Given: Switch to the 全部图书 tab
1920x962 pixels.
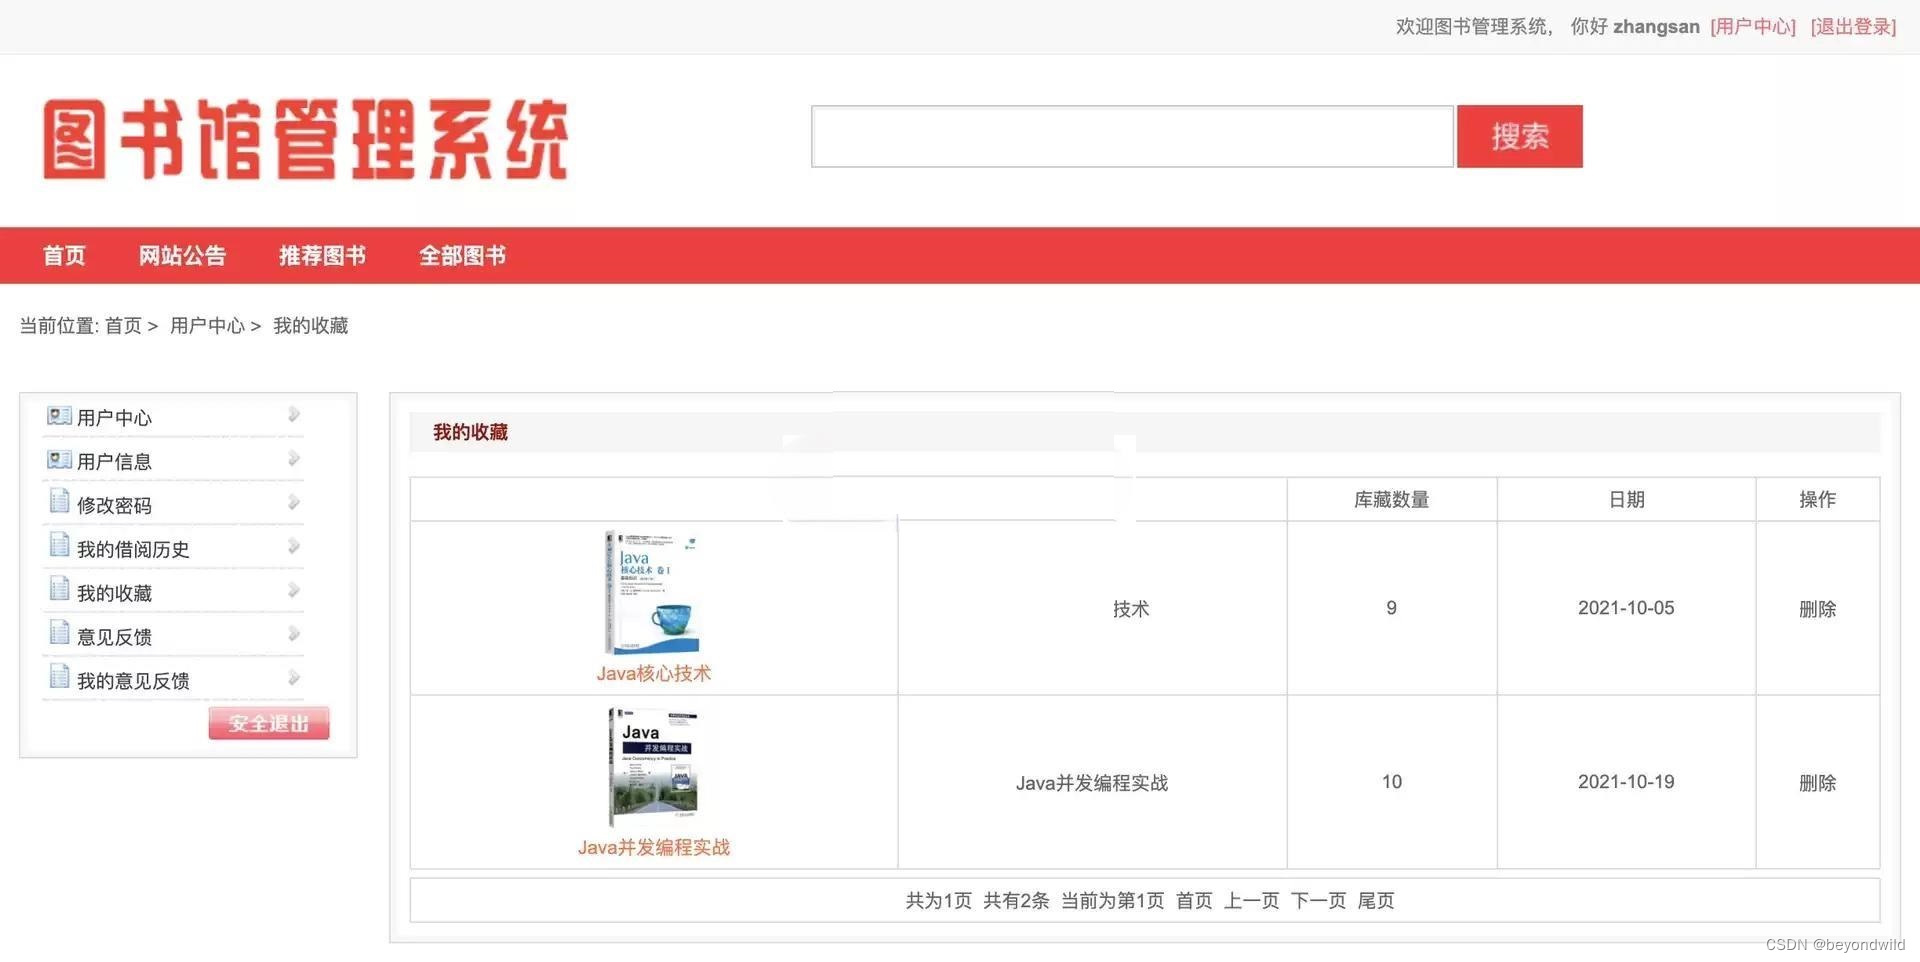Looking at the screenshot, I should pyautogui.click(x=462, y=255).
